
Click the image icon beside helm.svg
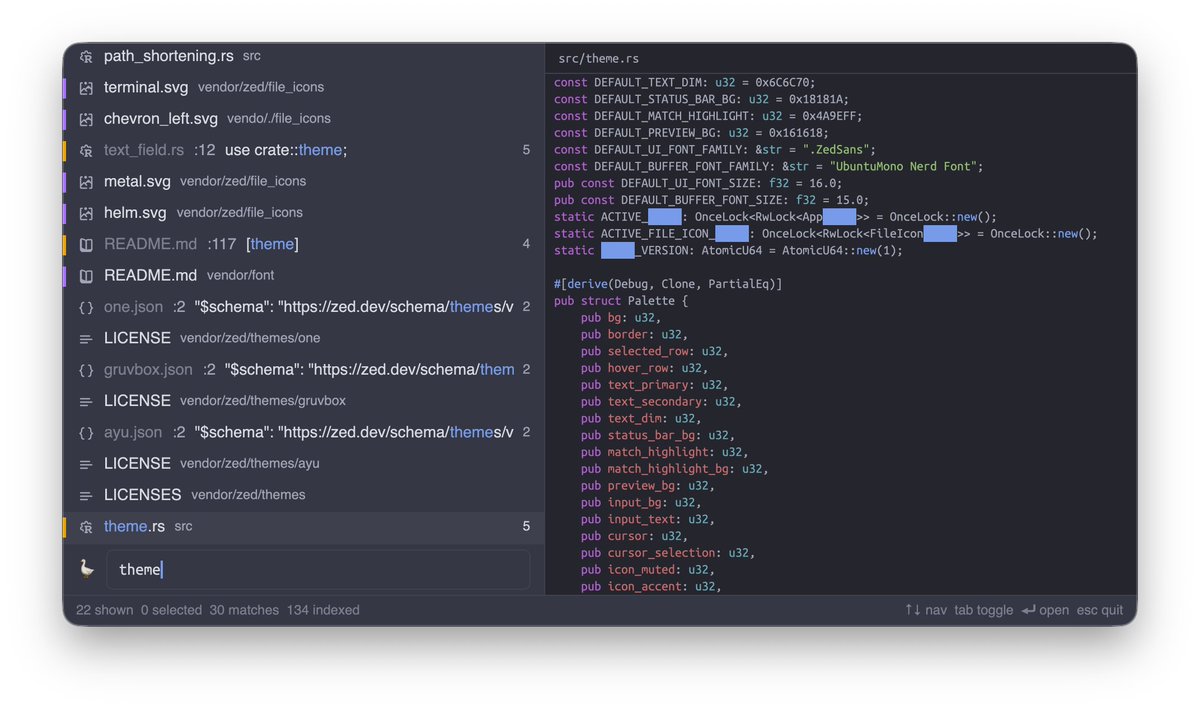[x=86, y=213]
